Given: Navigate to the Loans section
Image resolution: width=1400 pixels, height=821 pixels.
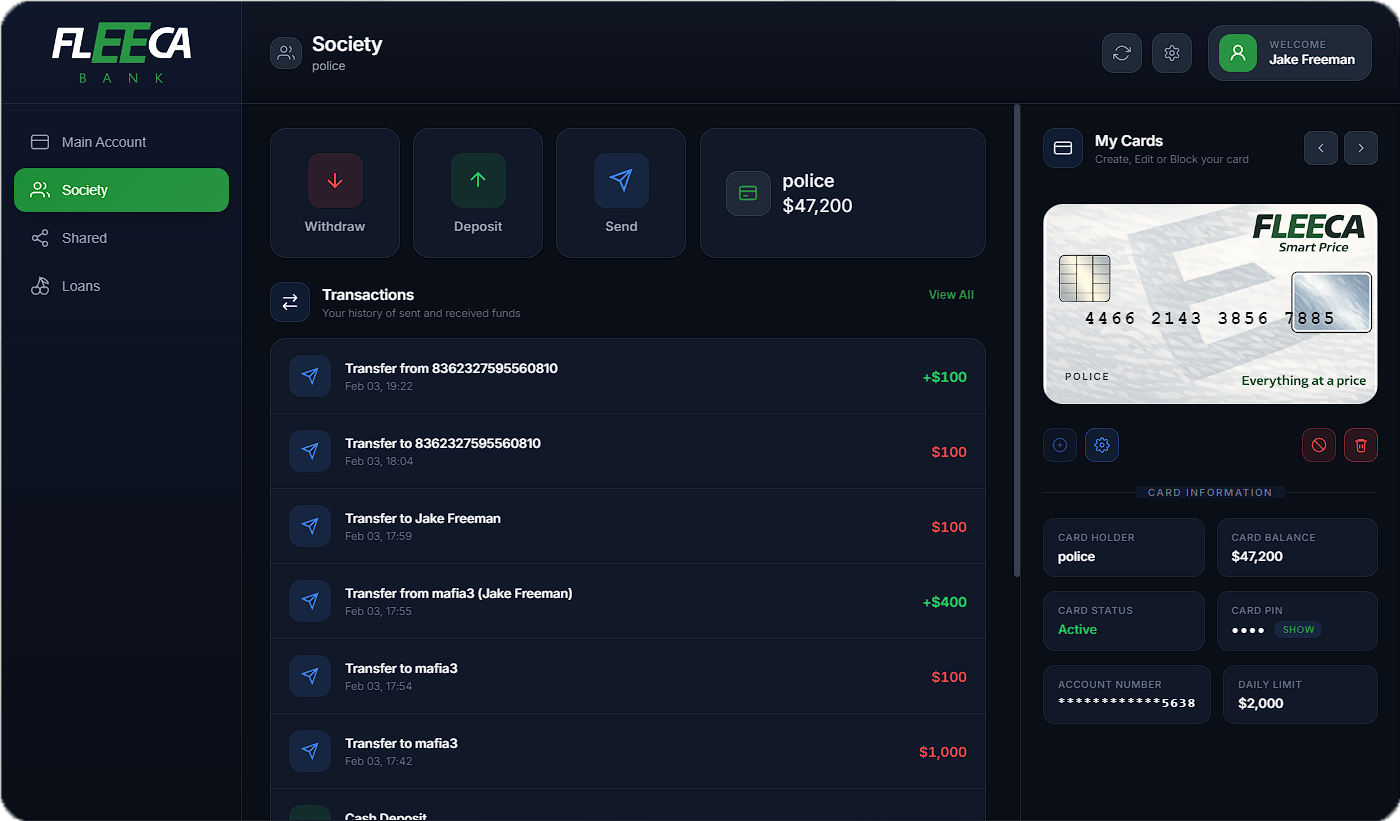Looking at the screenshot, I should click(x=121, y=286).
